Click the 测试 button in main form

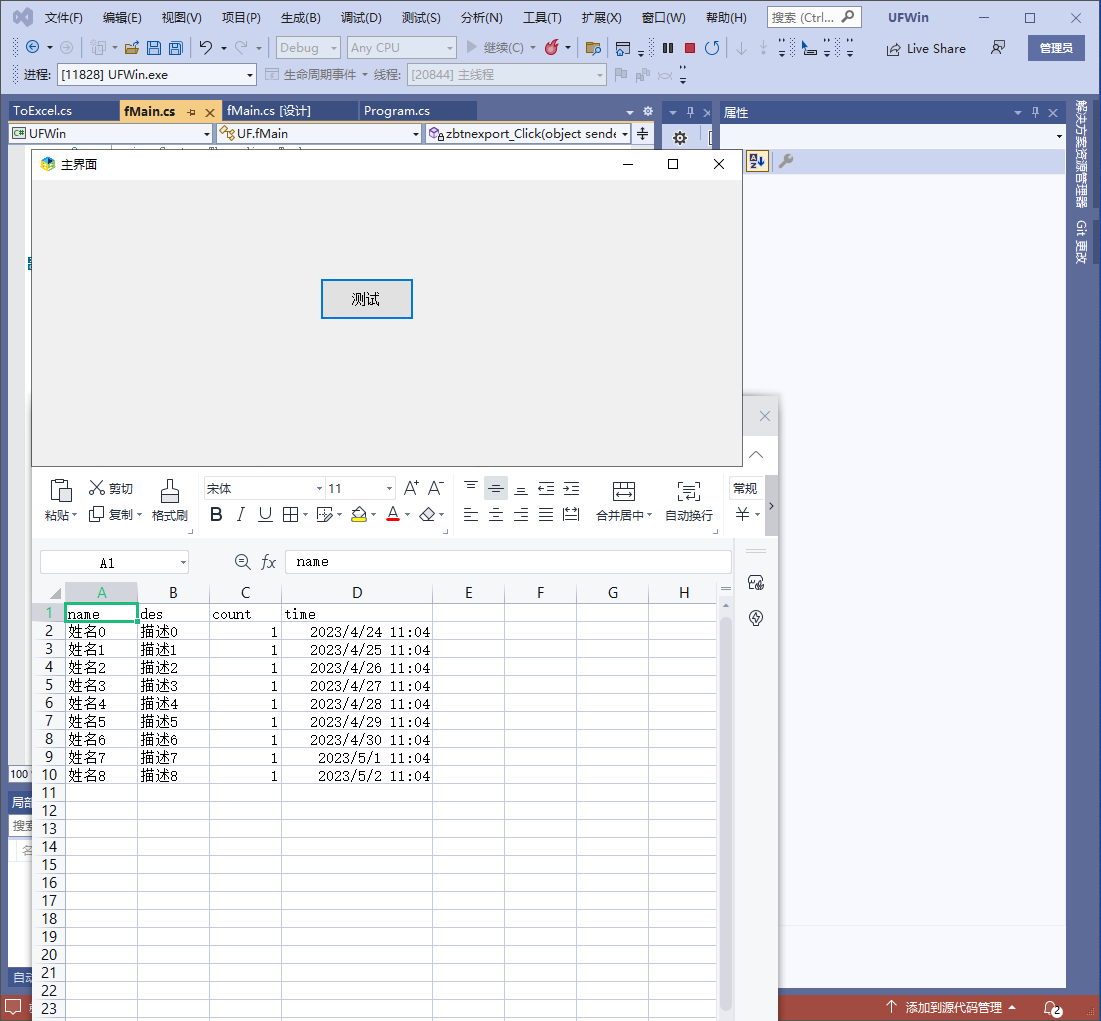tap(367, 299)
